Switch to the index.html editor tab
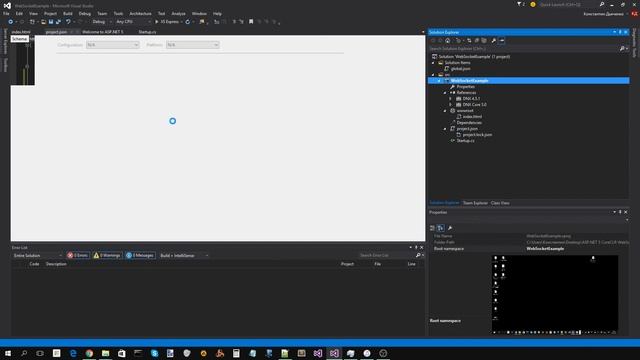This screenshot has height=360, width=640. (21, 32)
